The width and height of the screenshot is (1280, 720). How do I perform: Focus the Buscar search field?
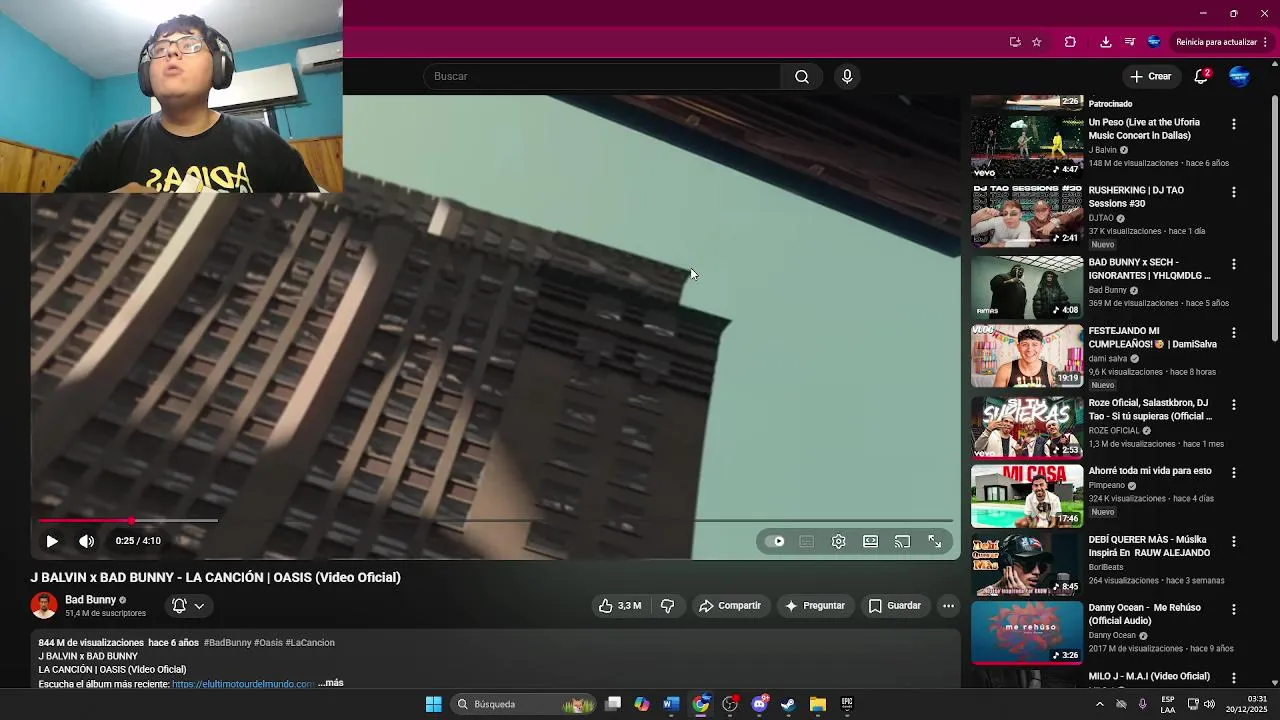[602, 77]
